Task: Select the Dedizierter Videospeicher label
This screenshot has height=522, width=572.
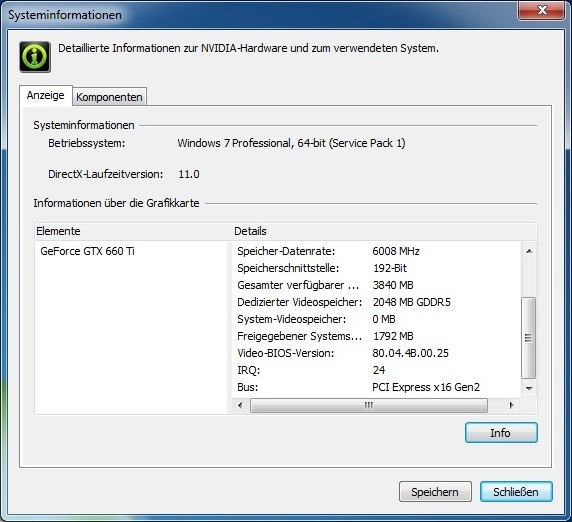Action: (x=299, y=302)
